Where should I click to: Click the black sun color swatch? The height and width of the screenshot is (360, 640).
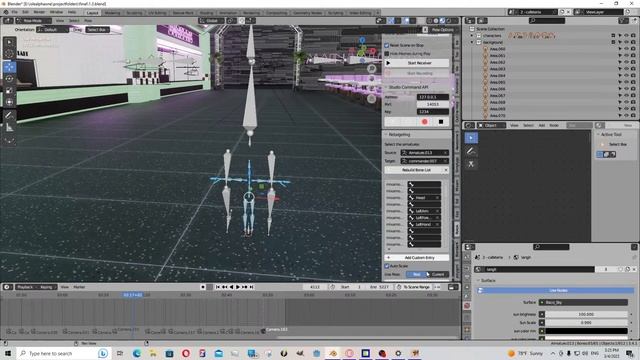(586, 331)
